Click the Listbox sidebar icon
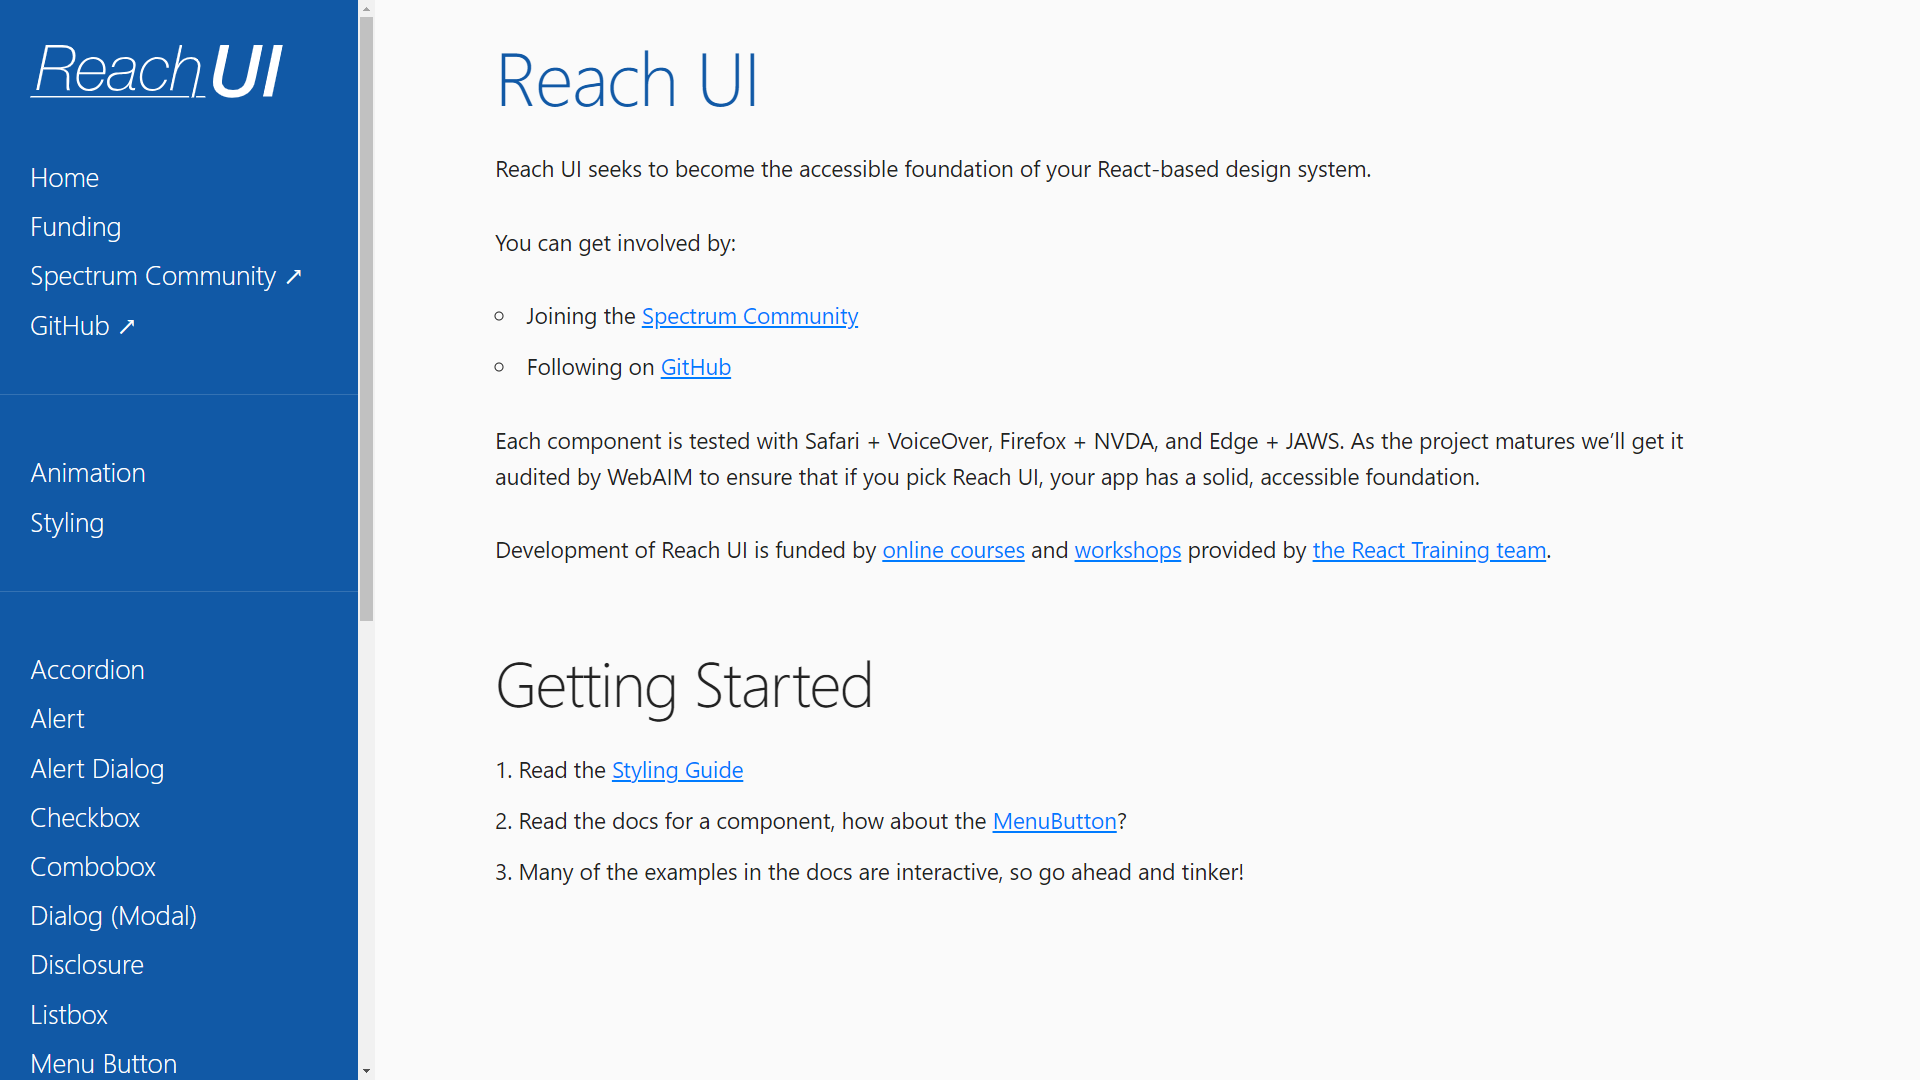Image resolution: width=1920 pixels, height=1080 pixels. tap(67, 1014)
